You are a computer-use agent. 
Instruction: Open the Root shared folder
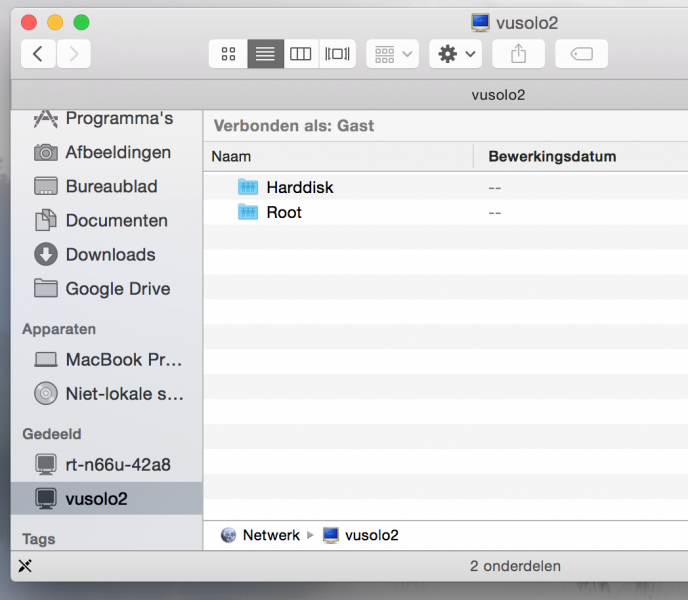click(x=283, y=212)
